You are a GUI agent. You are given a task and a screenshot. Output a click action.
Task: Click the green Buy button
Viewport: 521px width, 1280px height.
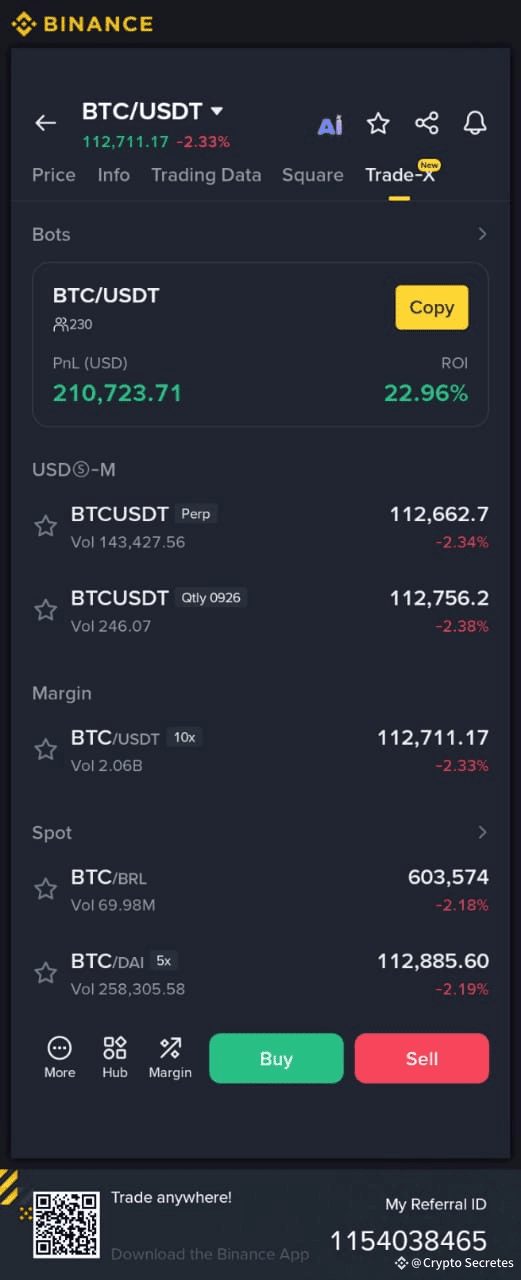pyautogui.click(x=276, y=1058)
